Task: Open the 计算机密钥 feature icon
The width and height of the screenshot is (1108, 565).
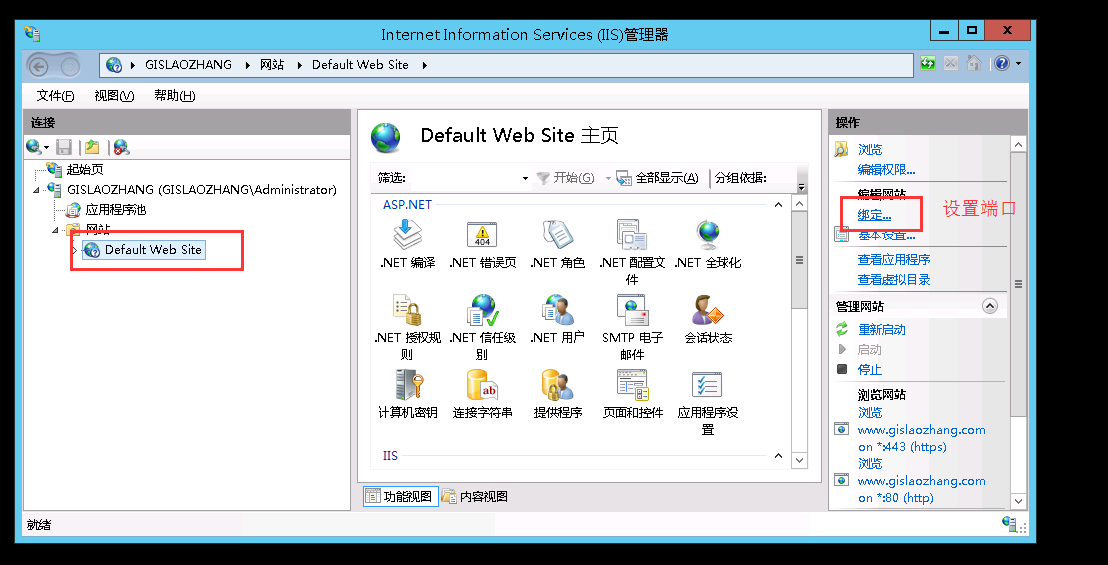Action: tap(407, 385)
